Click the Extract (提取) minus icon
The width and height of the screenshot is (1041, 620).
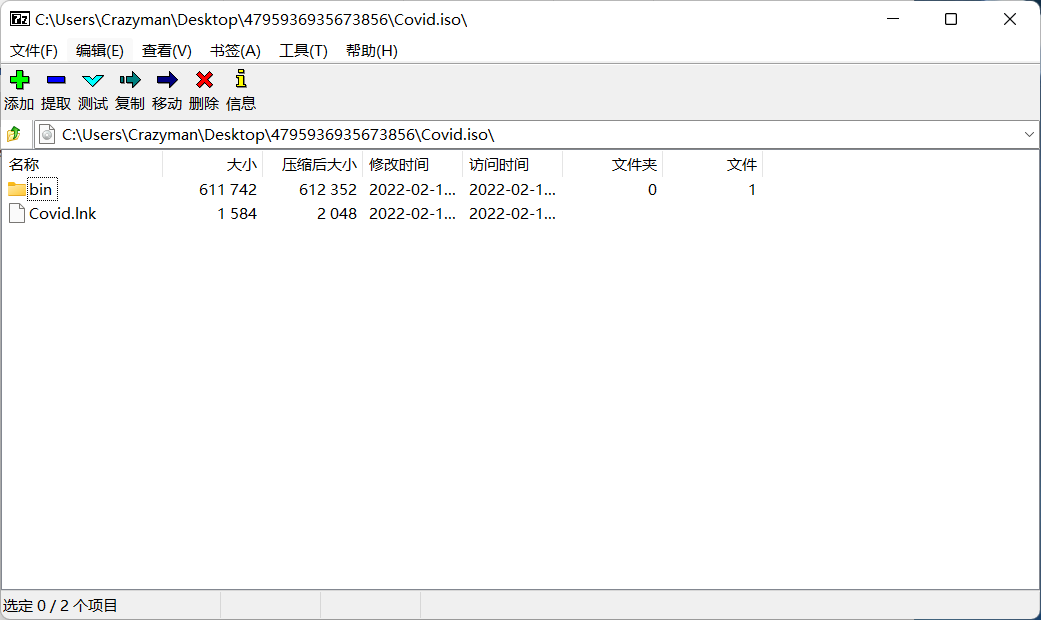(56, 80)
